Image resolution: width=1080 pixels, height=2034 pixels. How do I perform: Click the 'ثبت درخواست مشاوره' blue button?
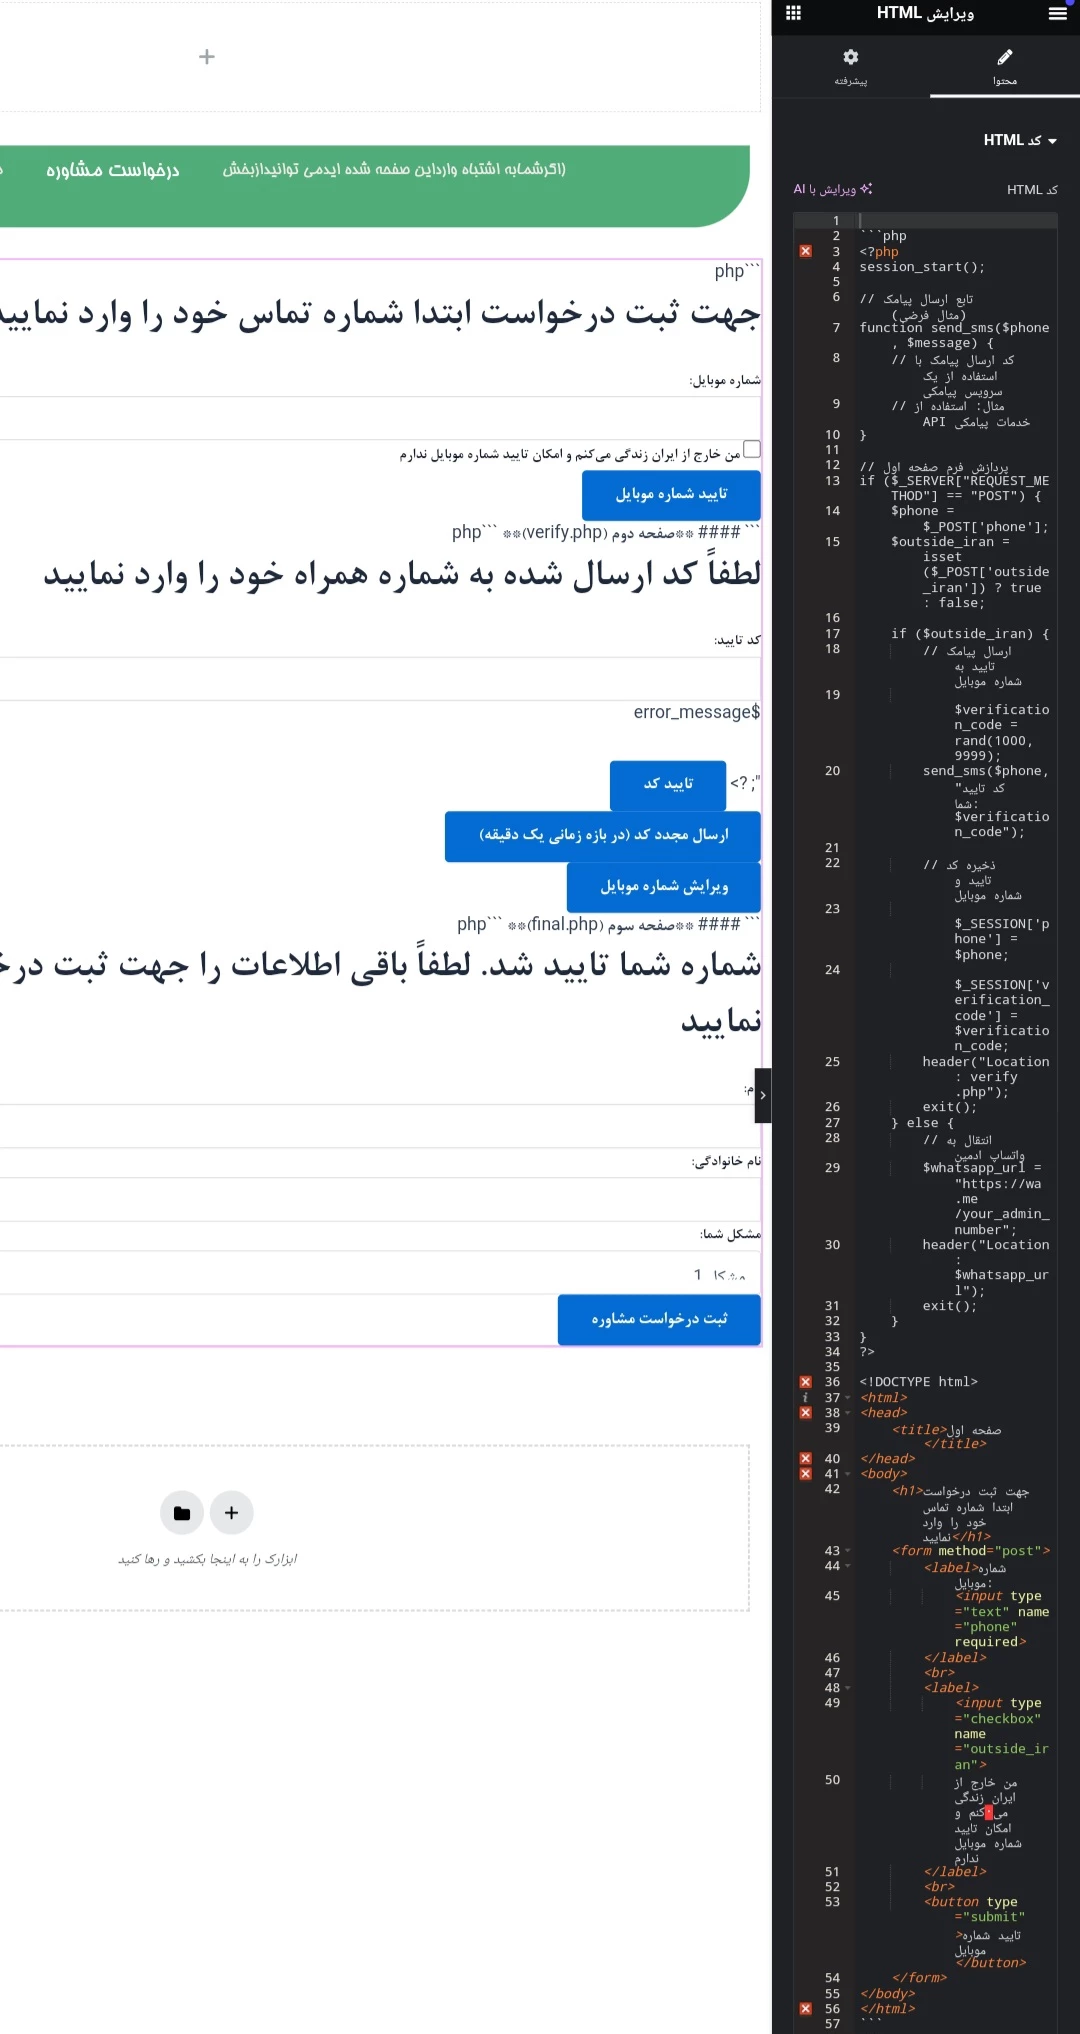659,1319
